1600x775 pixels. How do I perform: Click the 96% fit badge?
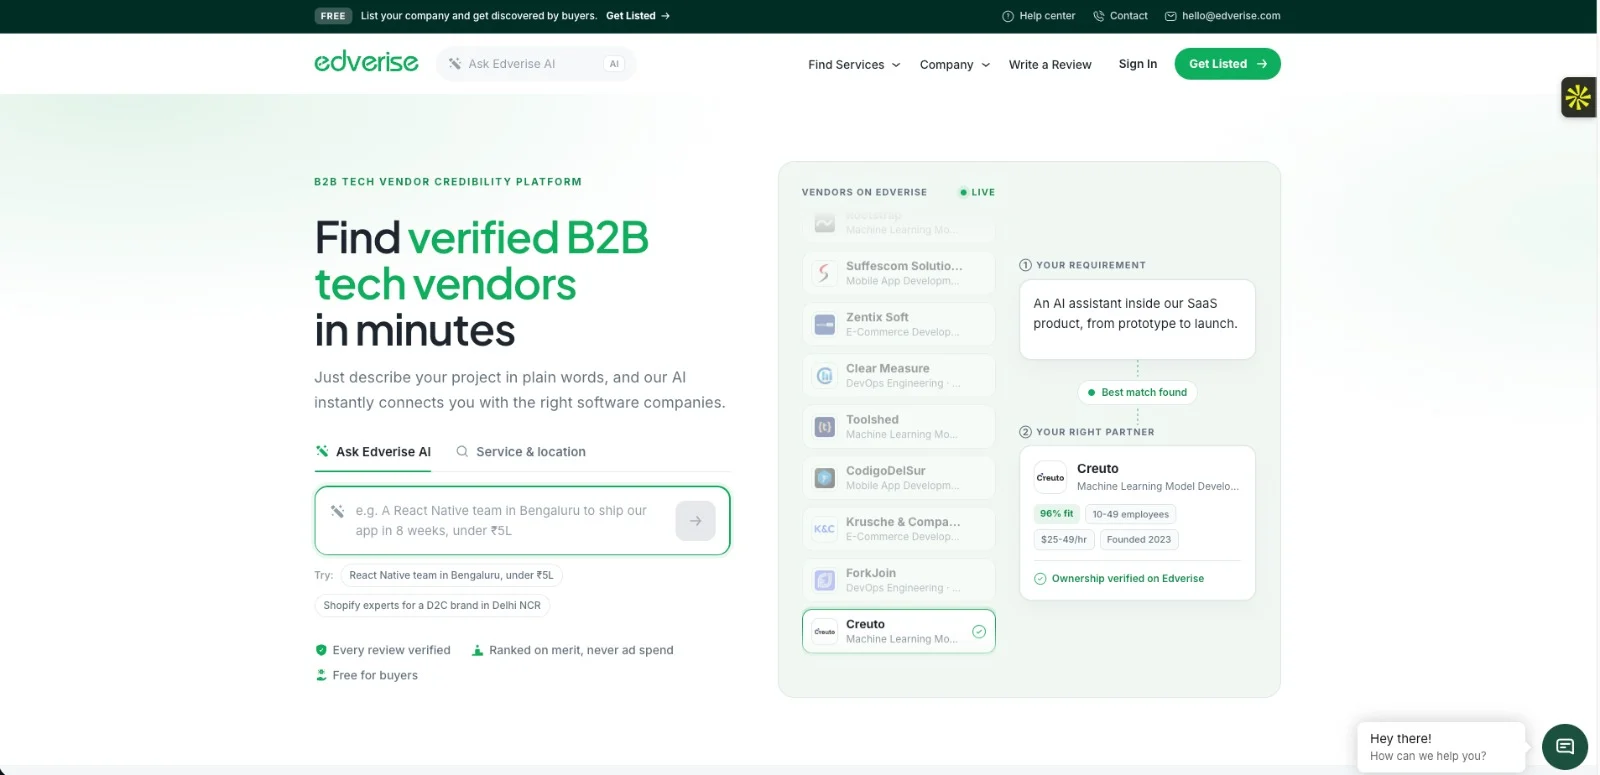1056,514
